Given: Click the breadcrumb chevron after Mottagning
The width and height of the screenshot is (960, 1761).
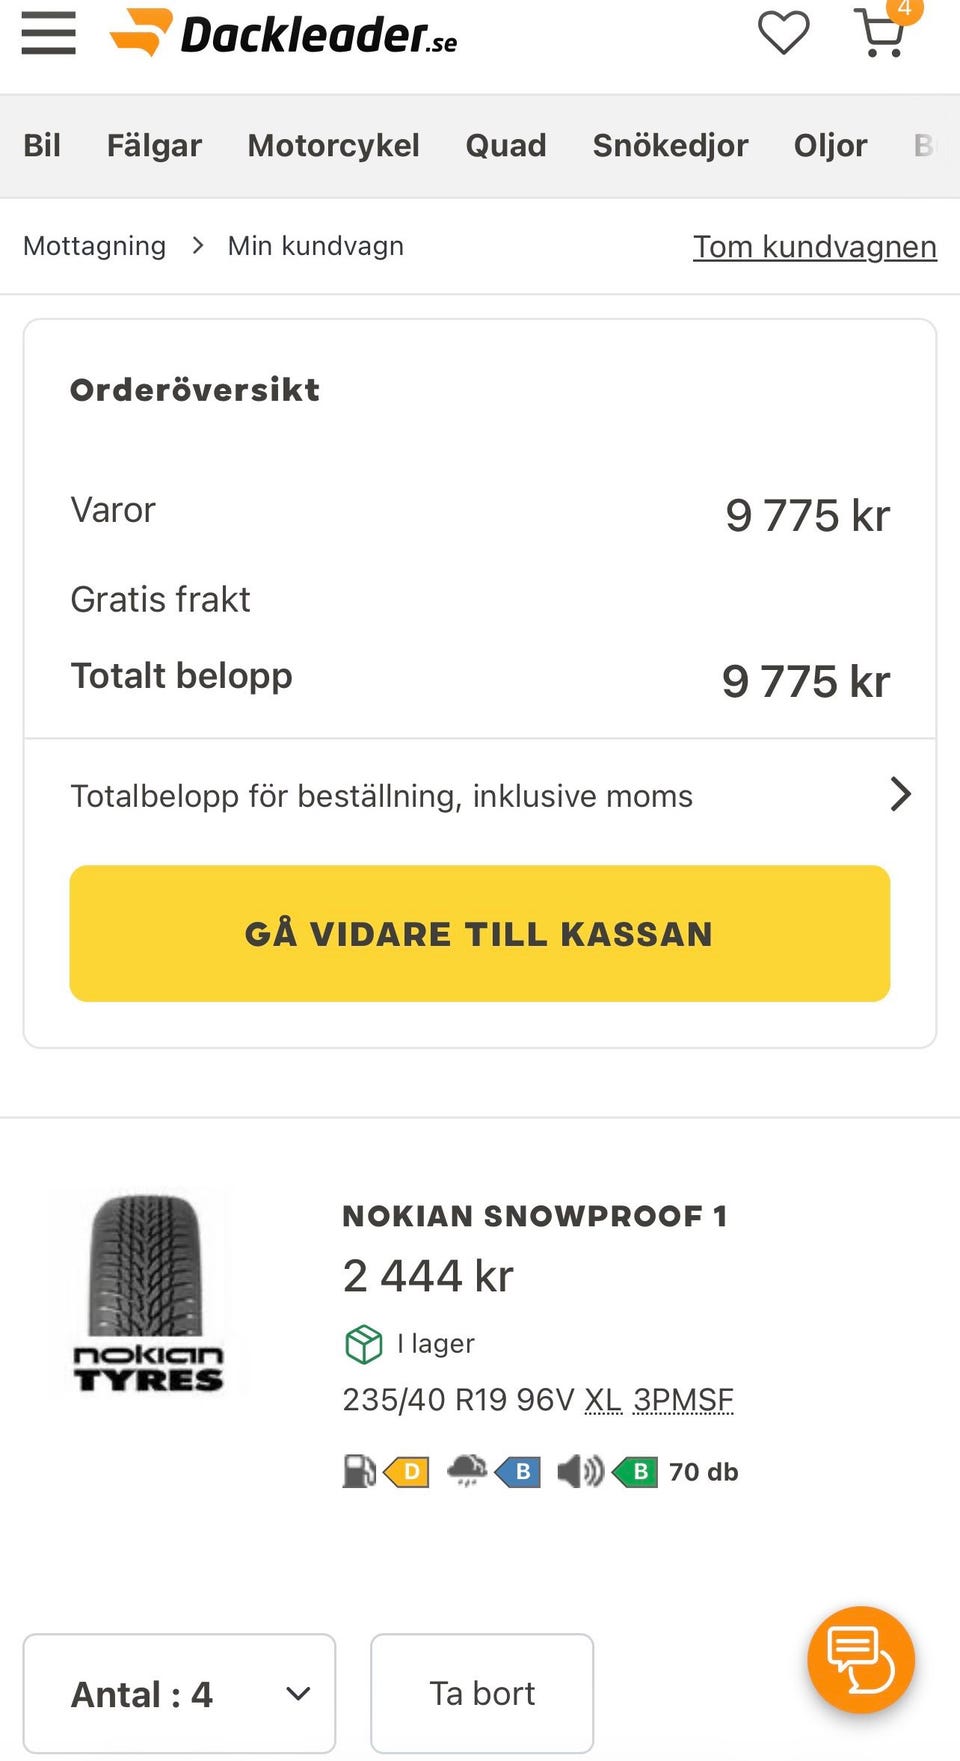Looking at the screenshot, I should [x=198, y=246].
